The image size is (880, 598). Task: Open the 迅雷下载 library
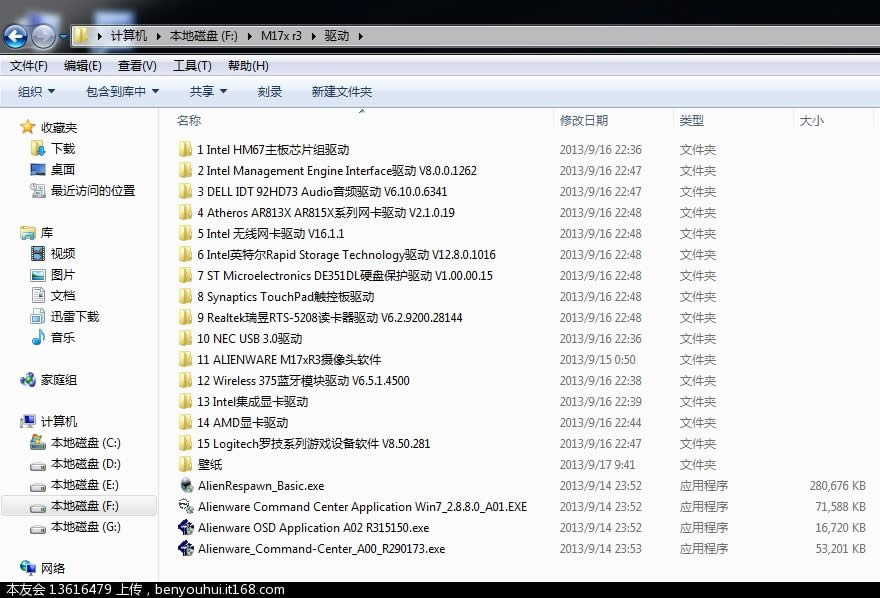[65, 316]
